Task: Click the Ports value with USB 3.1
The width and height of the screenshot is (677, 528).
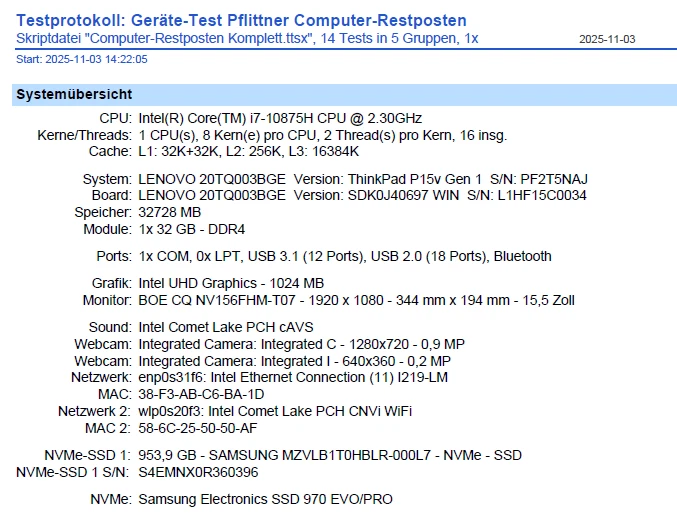Action: [x=345, y=256]
